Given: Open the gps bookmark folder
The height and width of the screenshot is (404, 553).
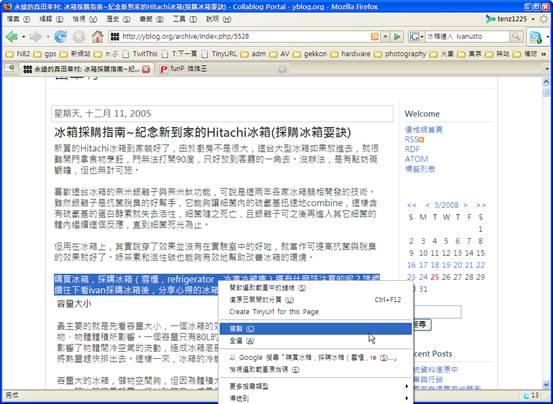Looking at the screenshot, I should coord(45,54).
